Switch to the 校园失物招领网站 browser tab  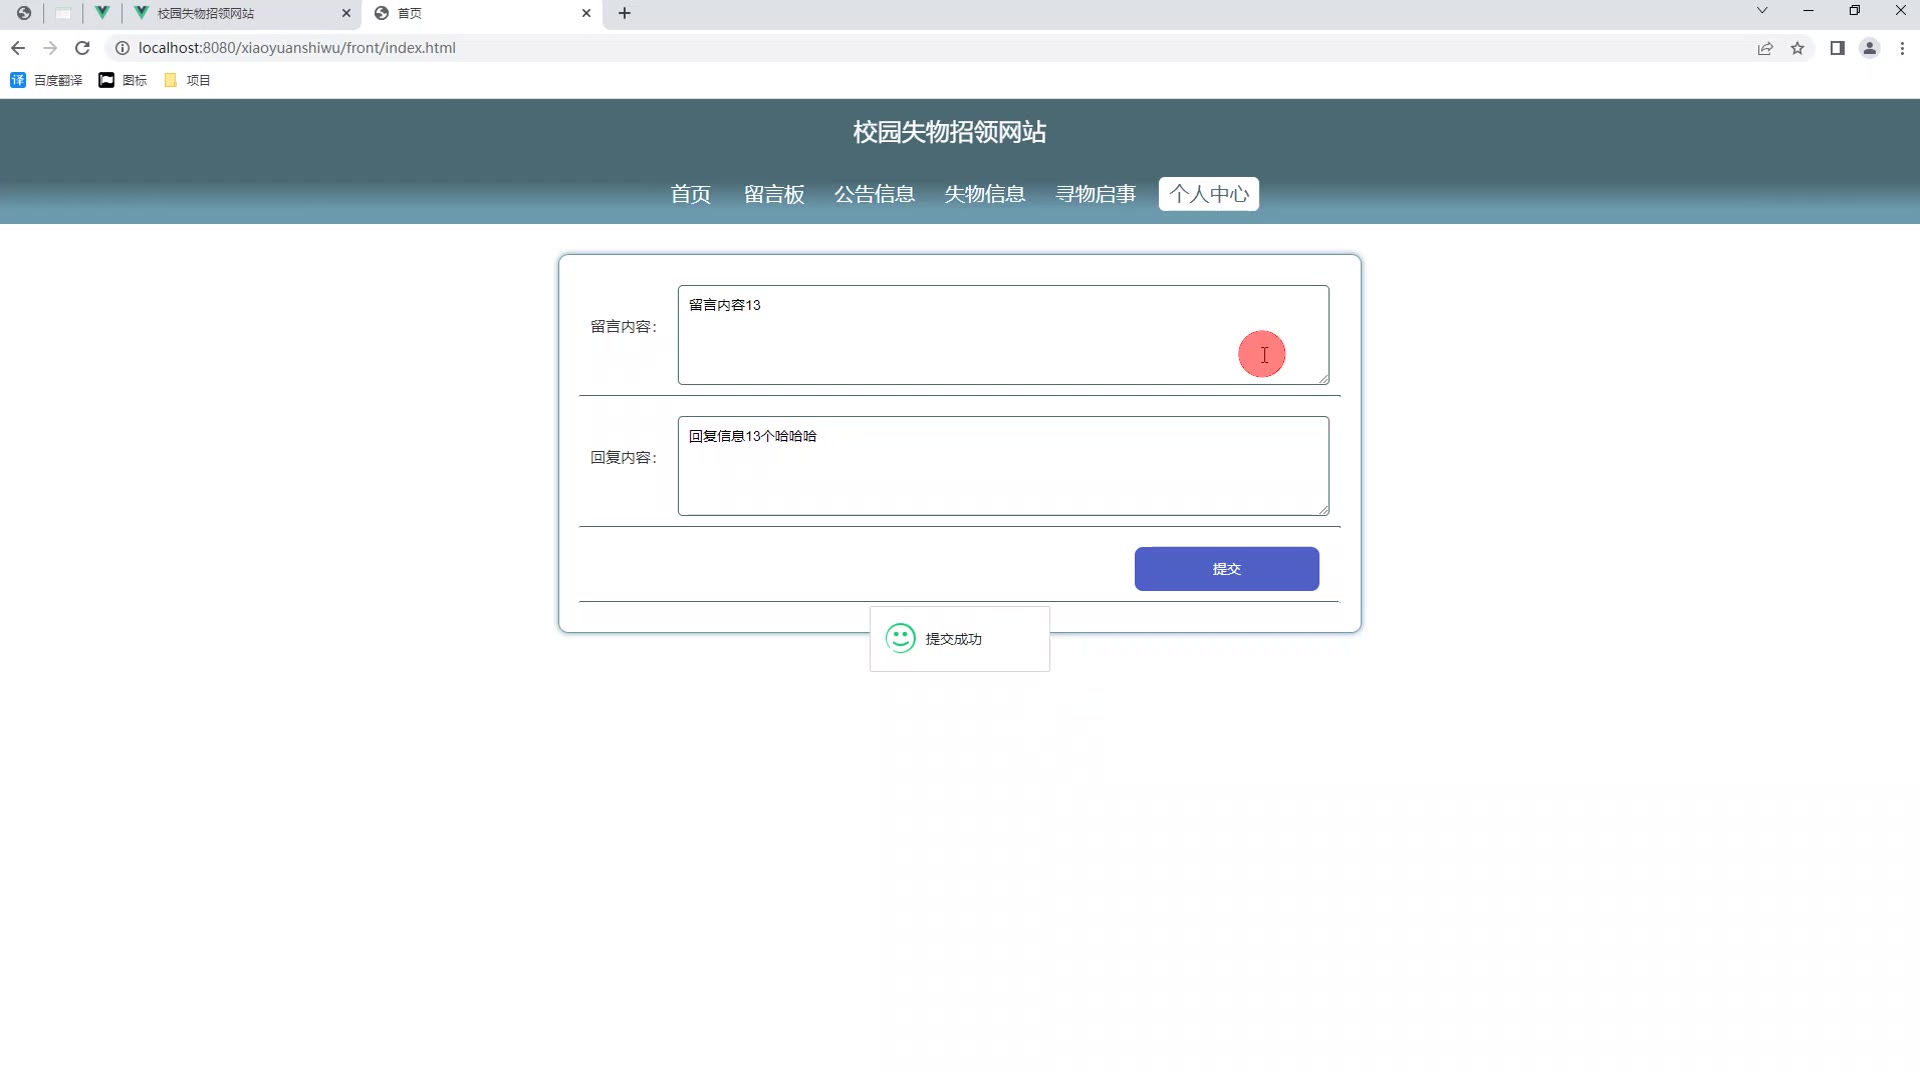[242, 13]
